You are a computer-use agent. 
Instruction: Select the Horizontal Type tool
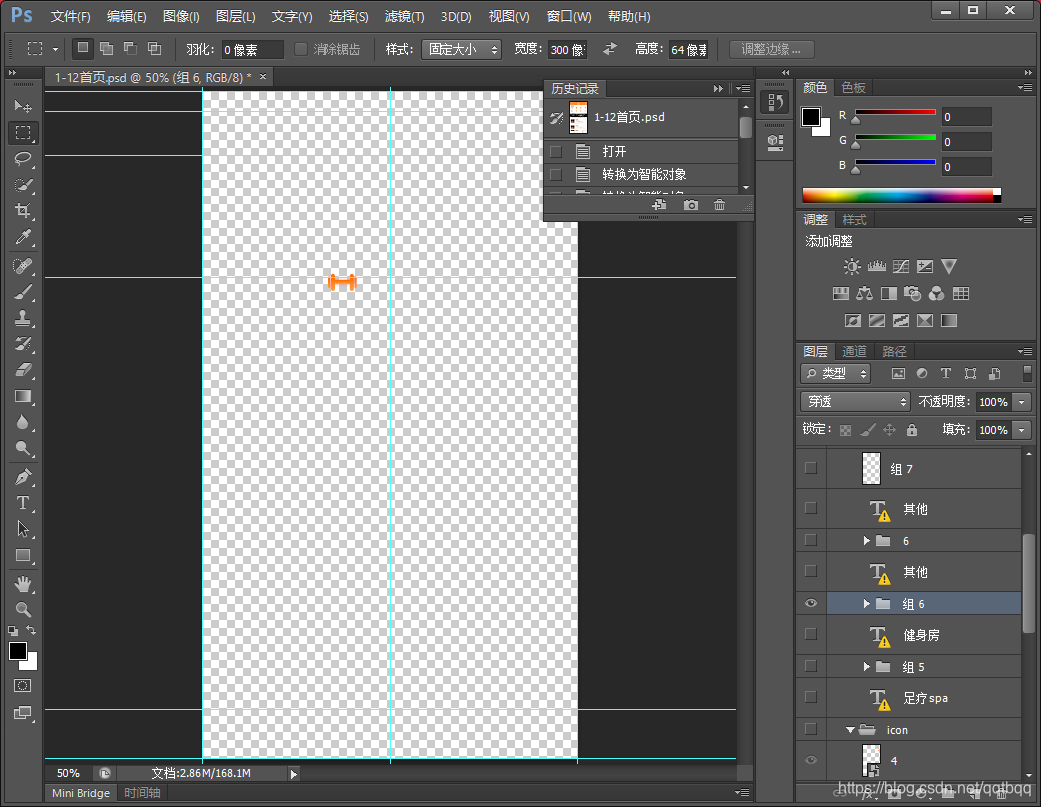click(x=23, y=503)
